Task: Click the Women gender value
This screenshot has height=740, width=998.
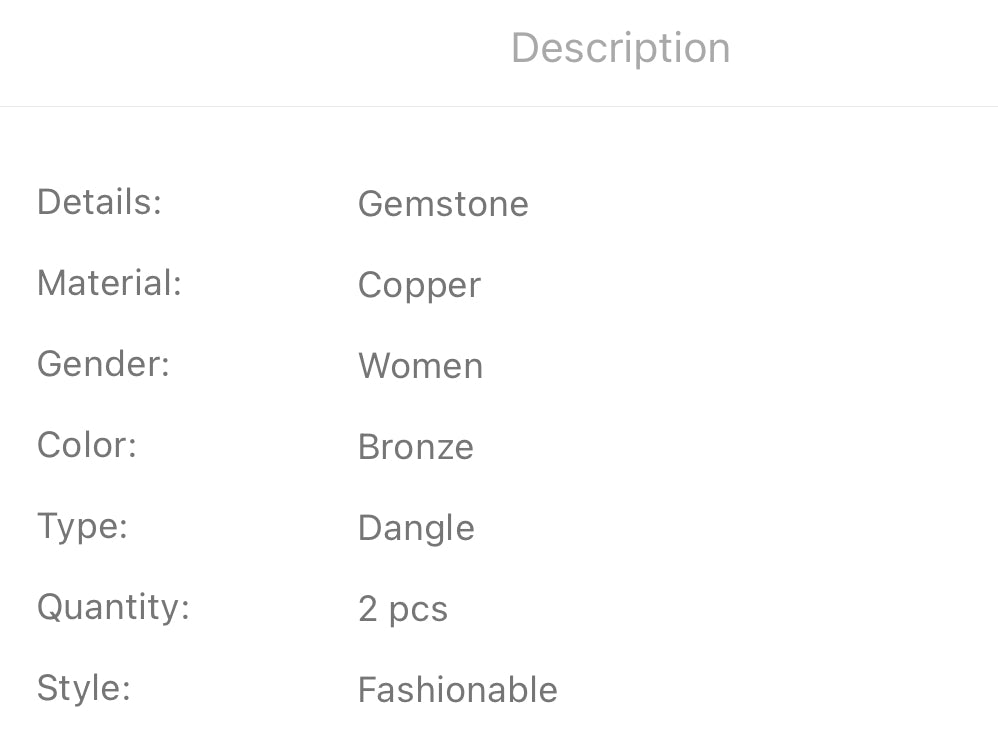Action: click(420, 366)
